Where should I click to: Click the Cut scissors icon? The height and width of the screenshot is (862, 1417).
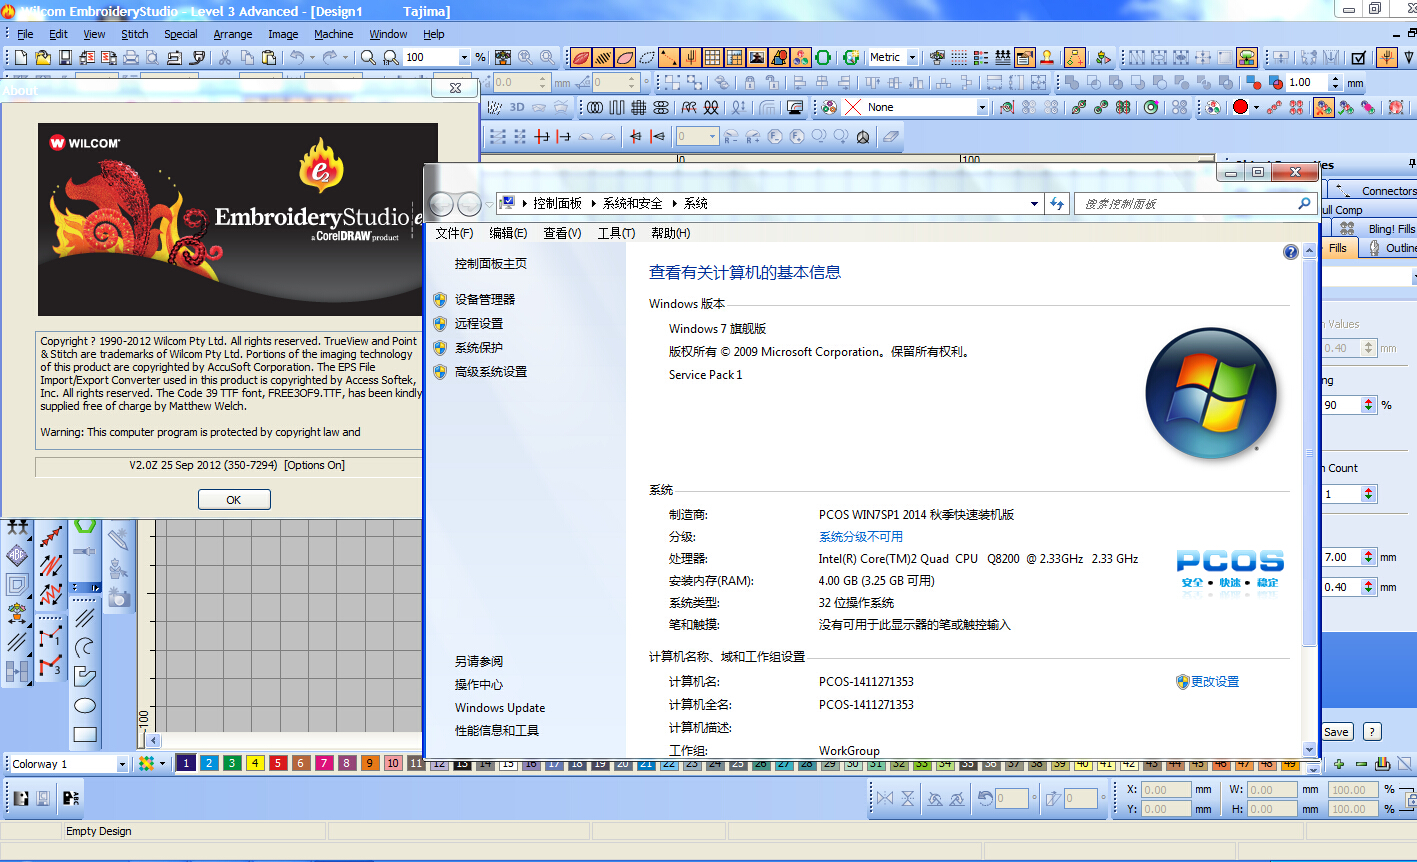click(x=224, y=57)
